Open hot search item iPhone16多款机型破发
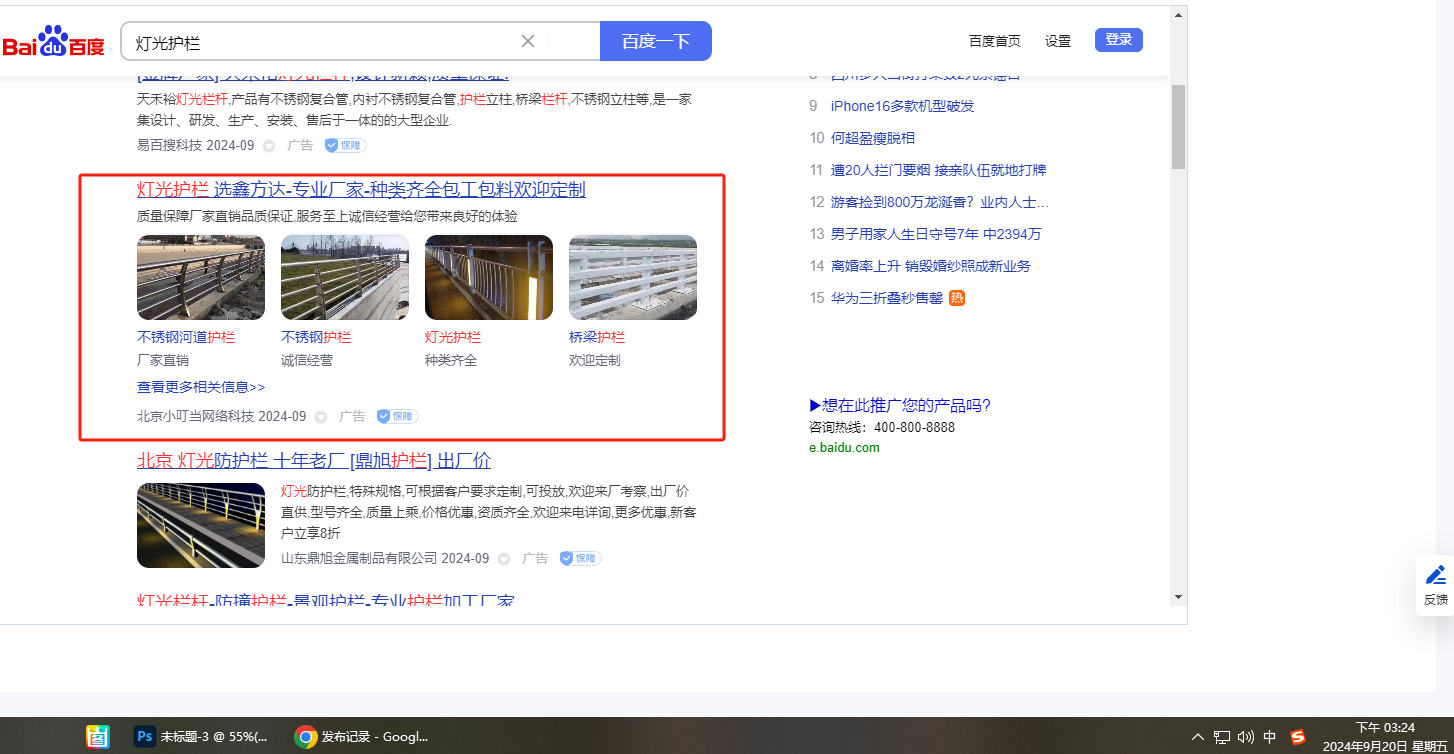The width and height of the screenshot is (1454, 754). point(902,106)
